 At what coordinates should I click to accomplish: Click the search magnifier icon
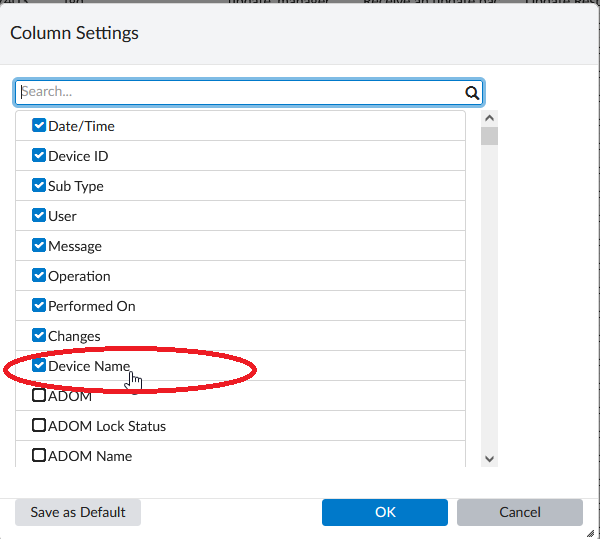(473, 93)
